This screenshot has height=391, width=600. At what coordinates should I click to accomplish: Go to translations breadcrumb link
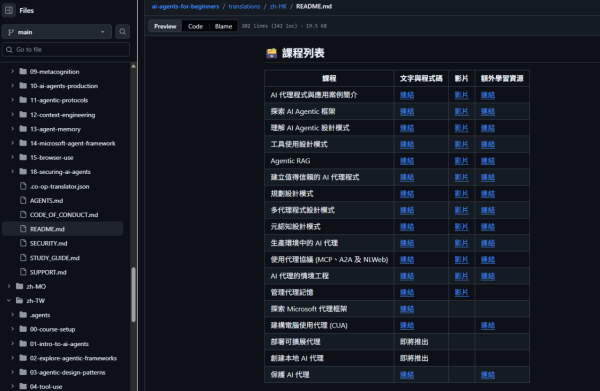(244, 7)
